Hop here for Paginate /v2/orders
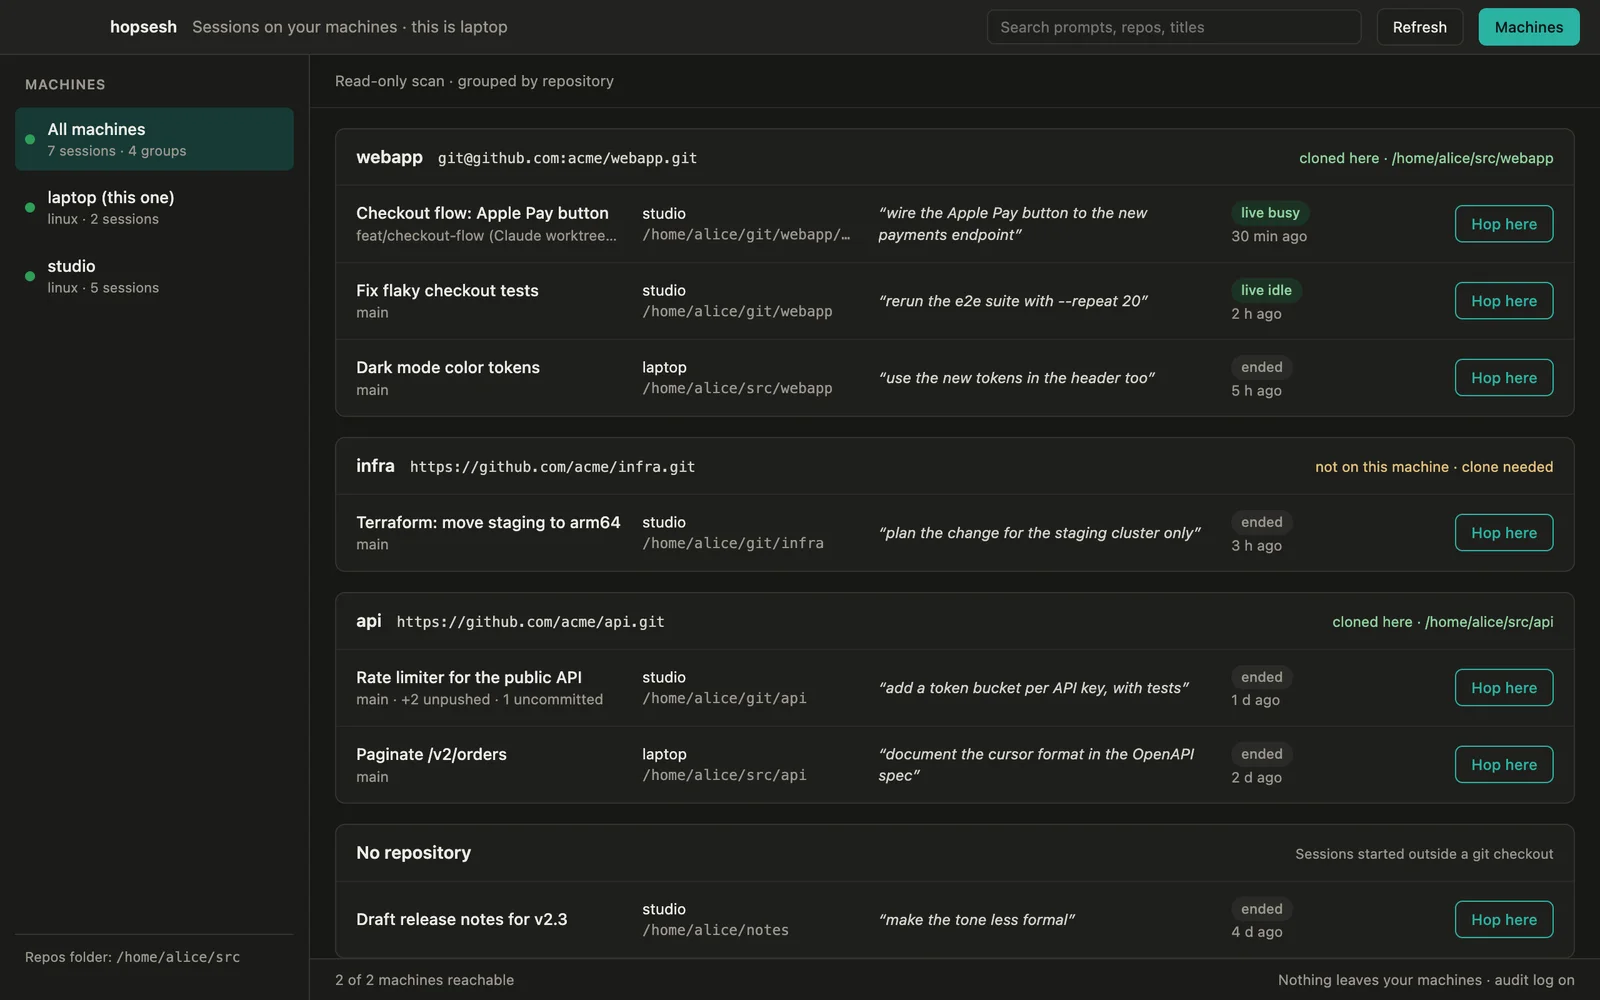 pyautogui.click(x=1503, y=765)
